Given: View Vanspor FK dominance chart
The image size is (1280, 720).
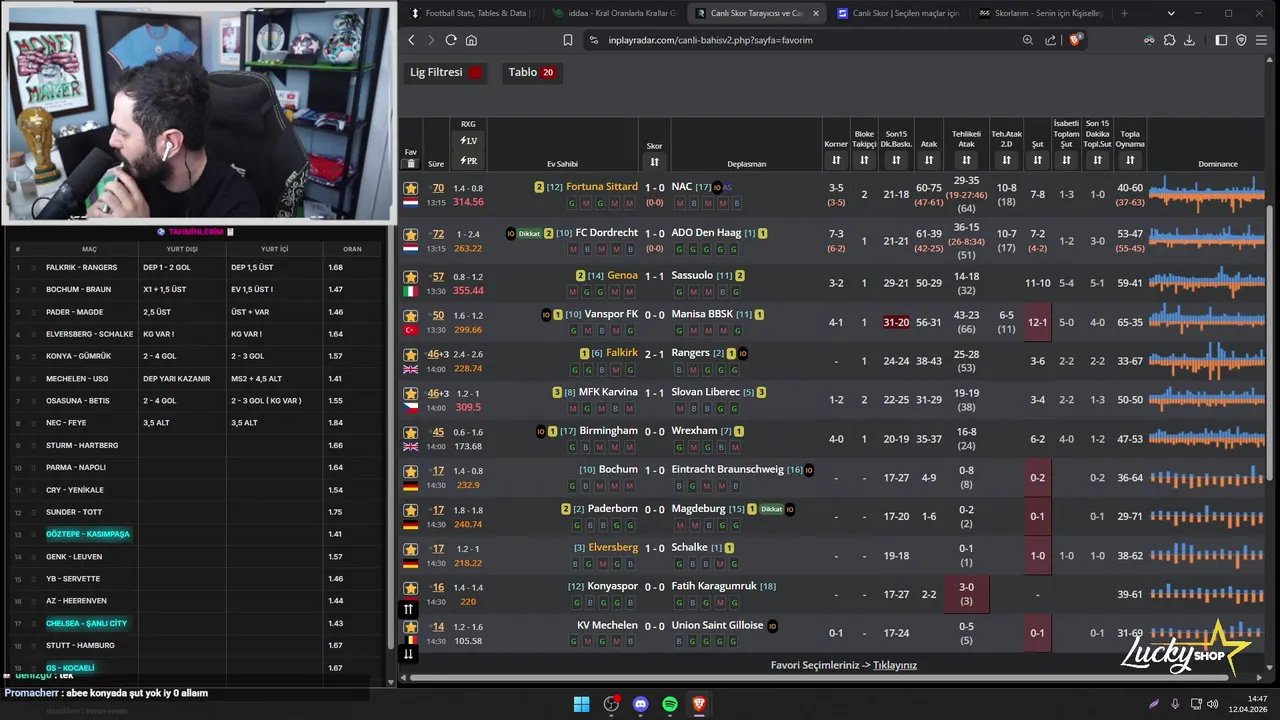Looking at the screenshot, I should coord(1207,322).
